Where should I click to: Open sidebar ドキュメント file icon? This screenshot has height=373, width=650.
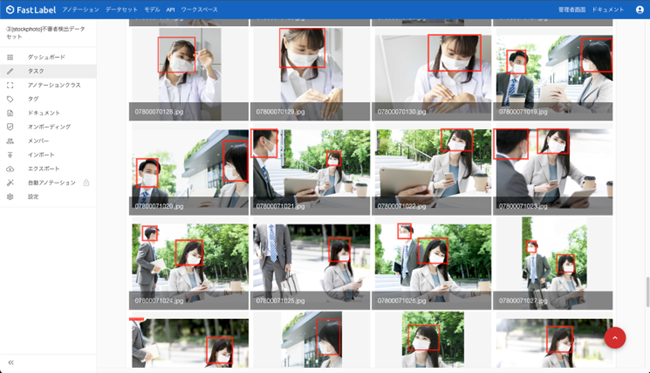point(10,113)
